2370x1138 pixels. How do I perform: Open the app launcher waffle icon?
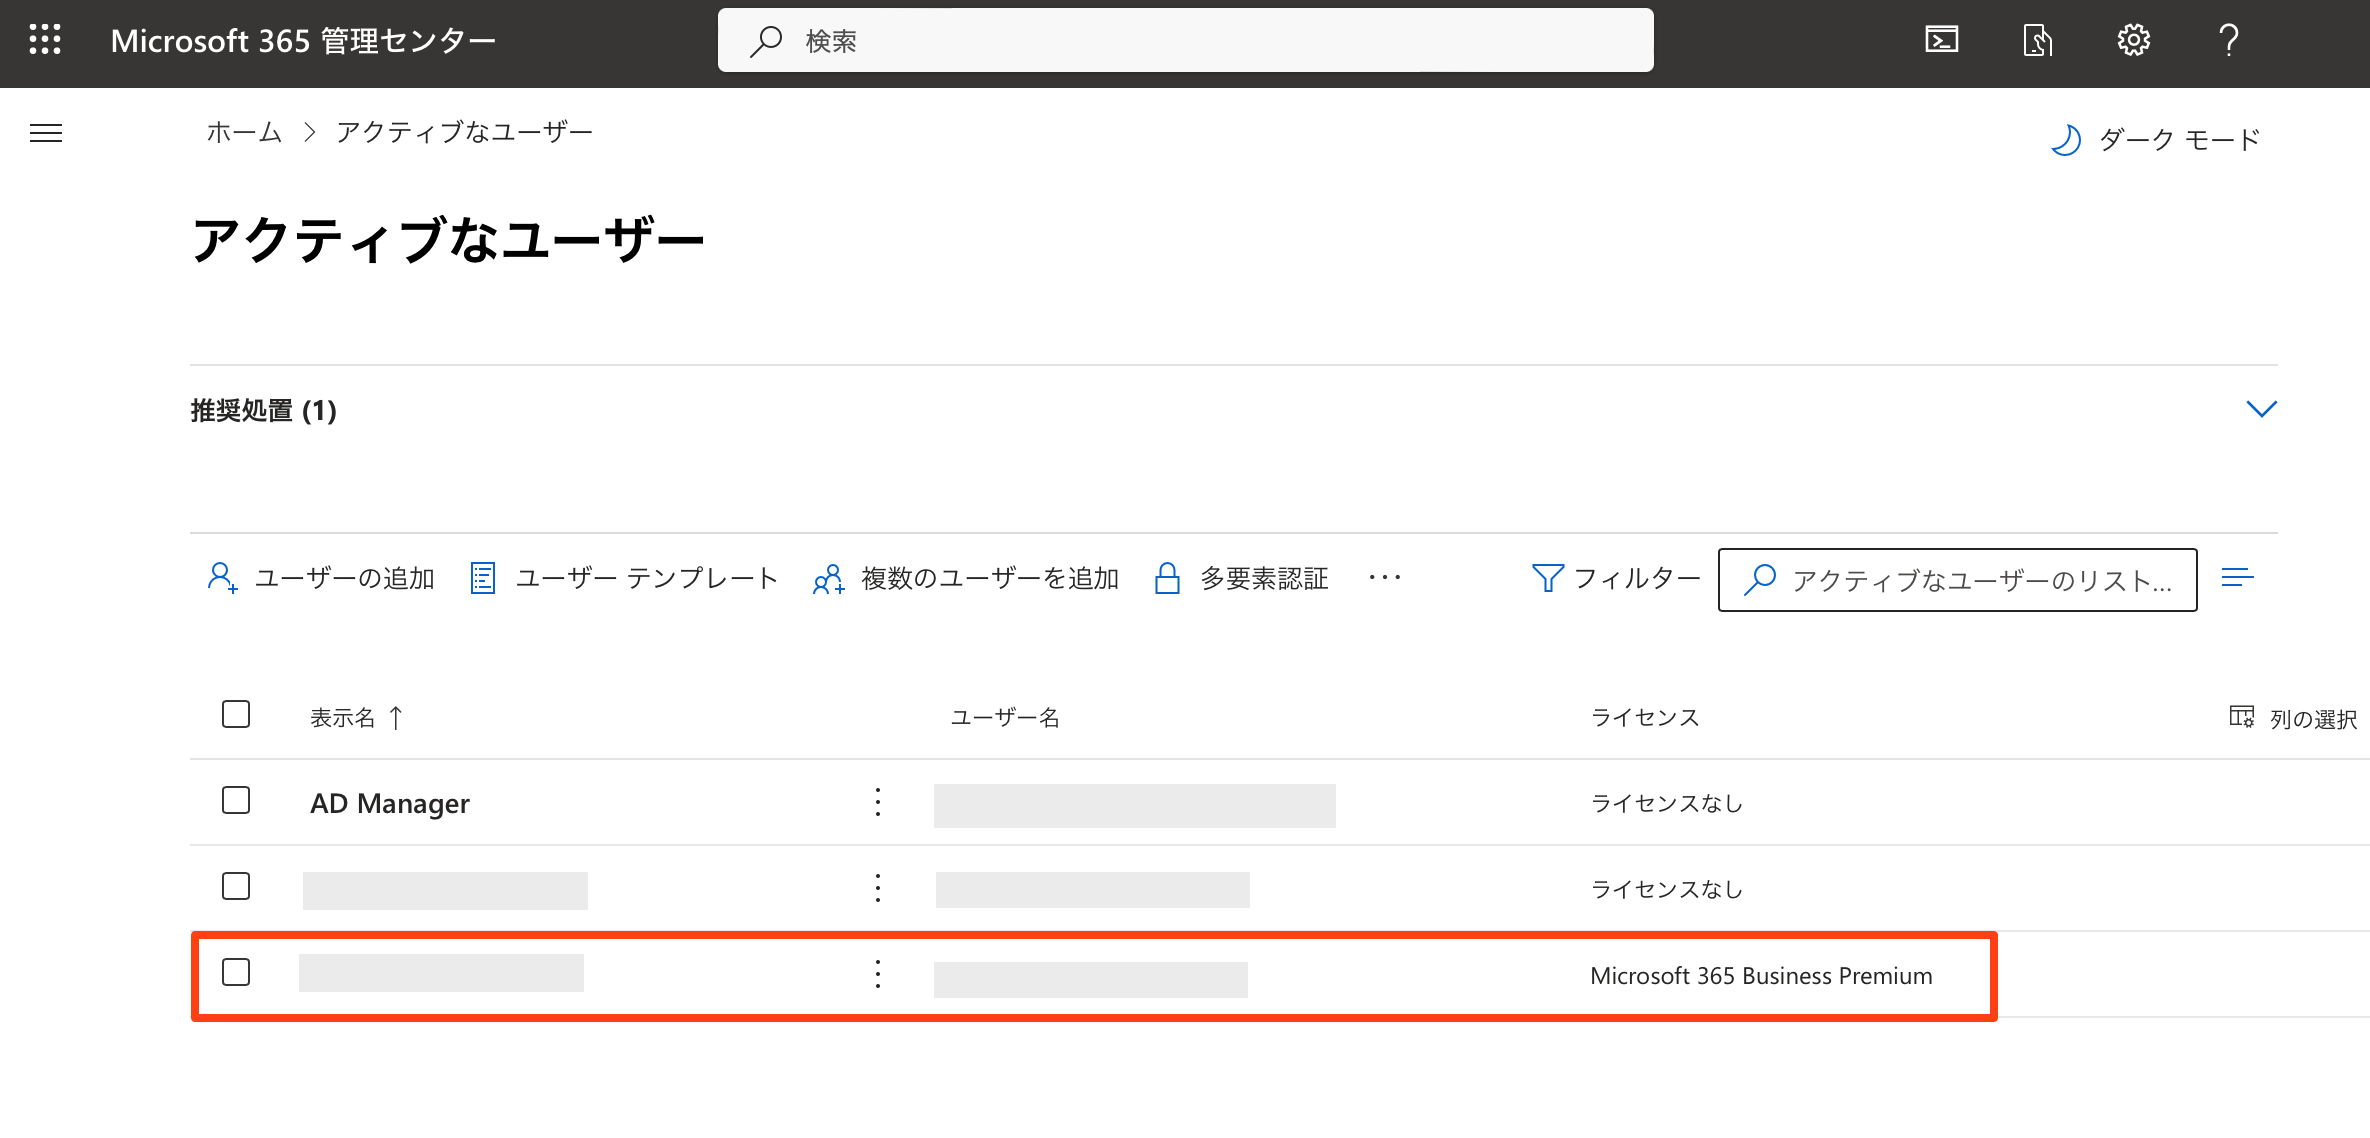tap(45, 40)
